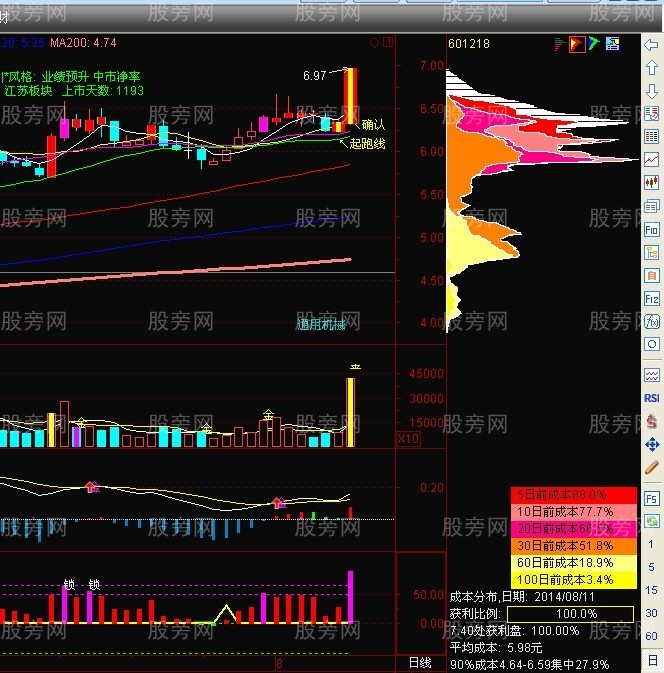Select the RSI indicator icon
The height and width of the screenshot is (673, 664).
click(x=652, y=398)
